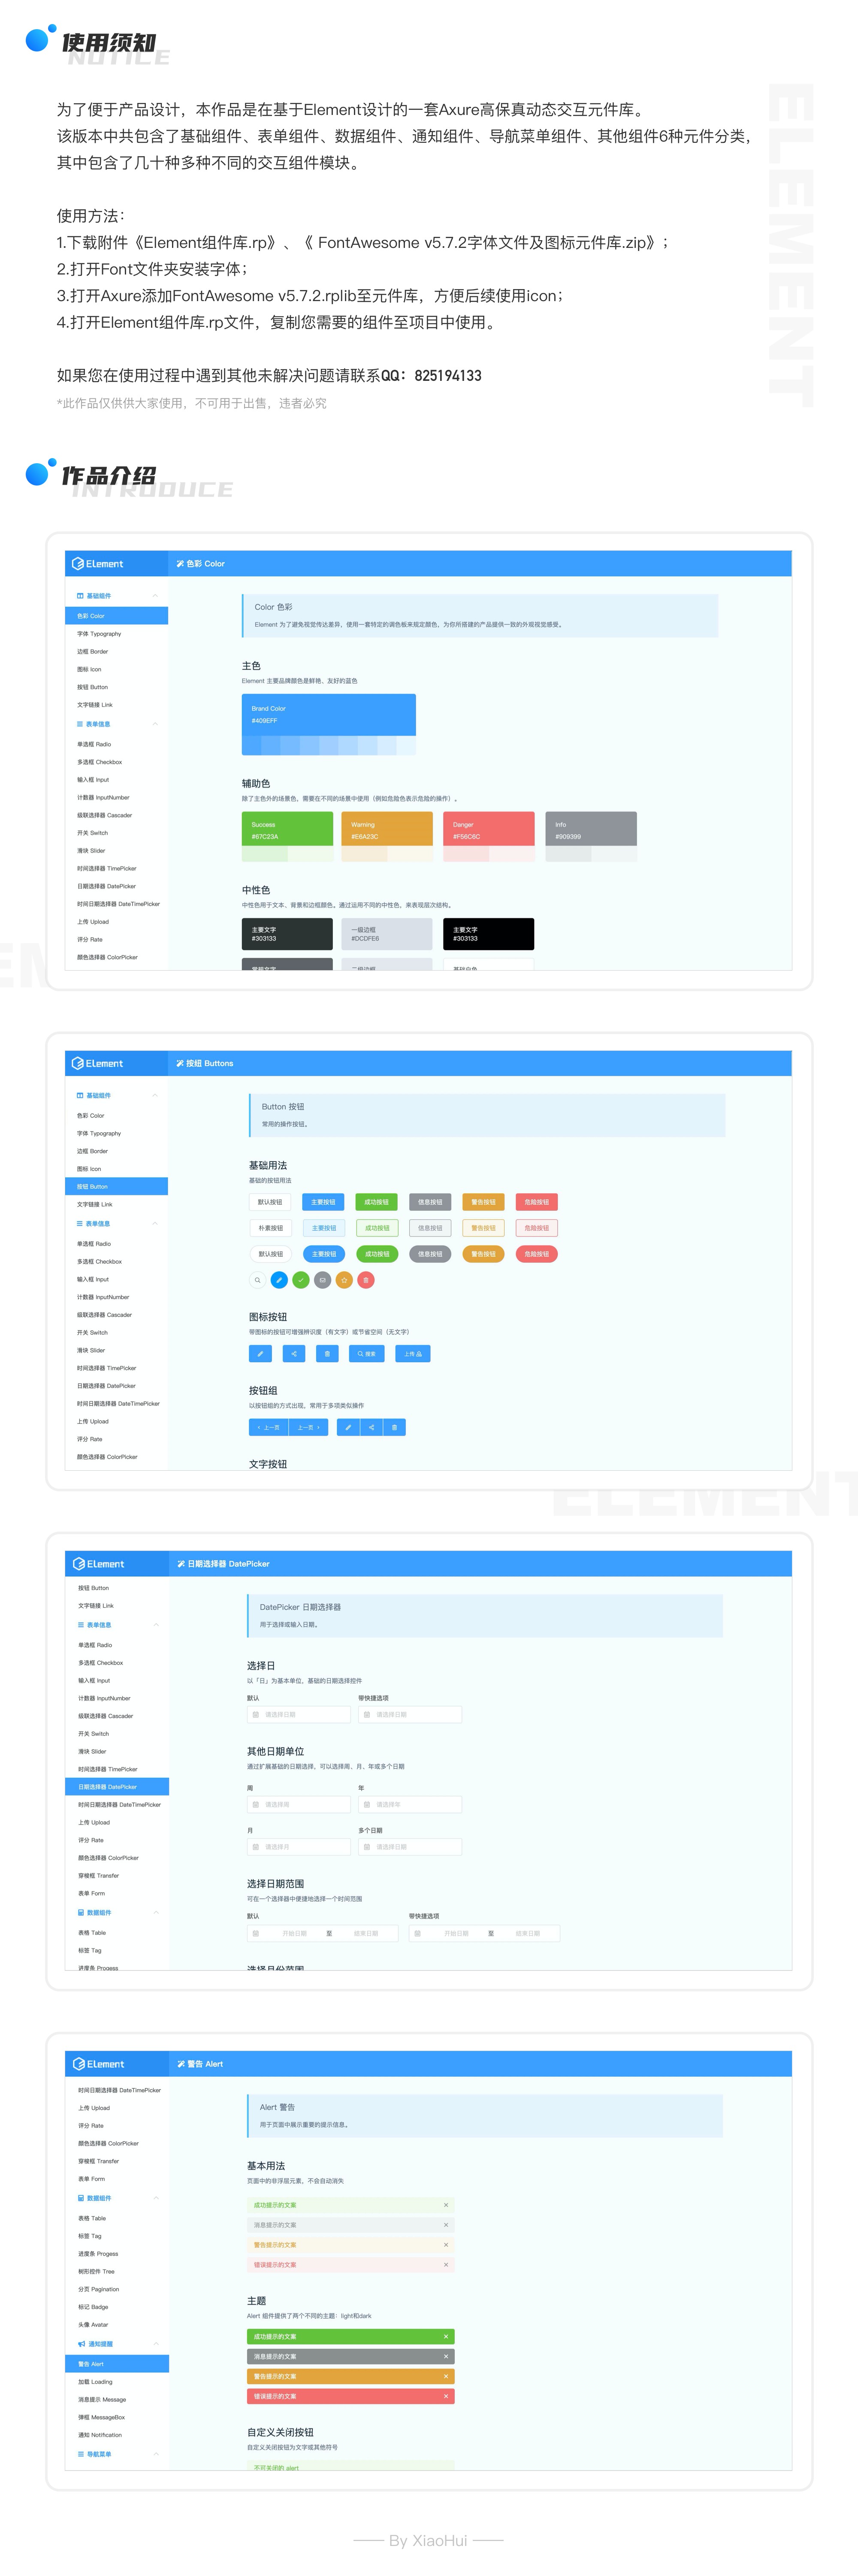
Task: Click the round orange star icon button
Action: click(344, 1280)
